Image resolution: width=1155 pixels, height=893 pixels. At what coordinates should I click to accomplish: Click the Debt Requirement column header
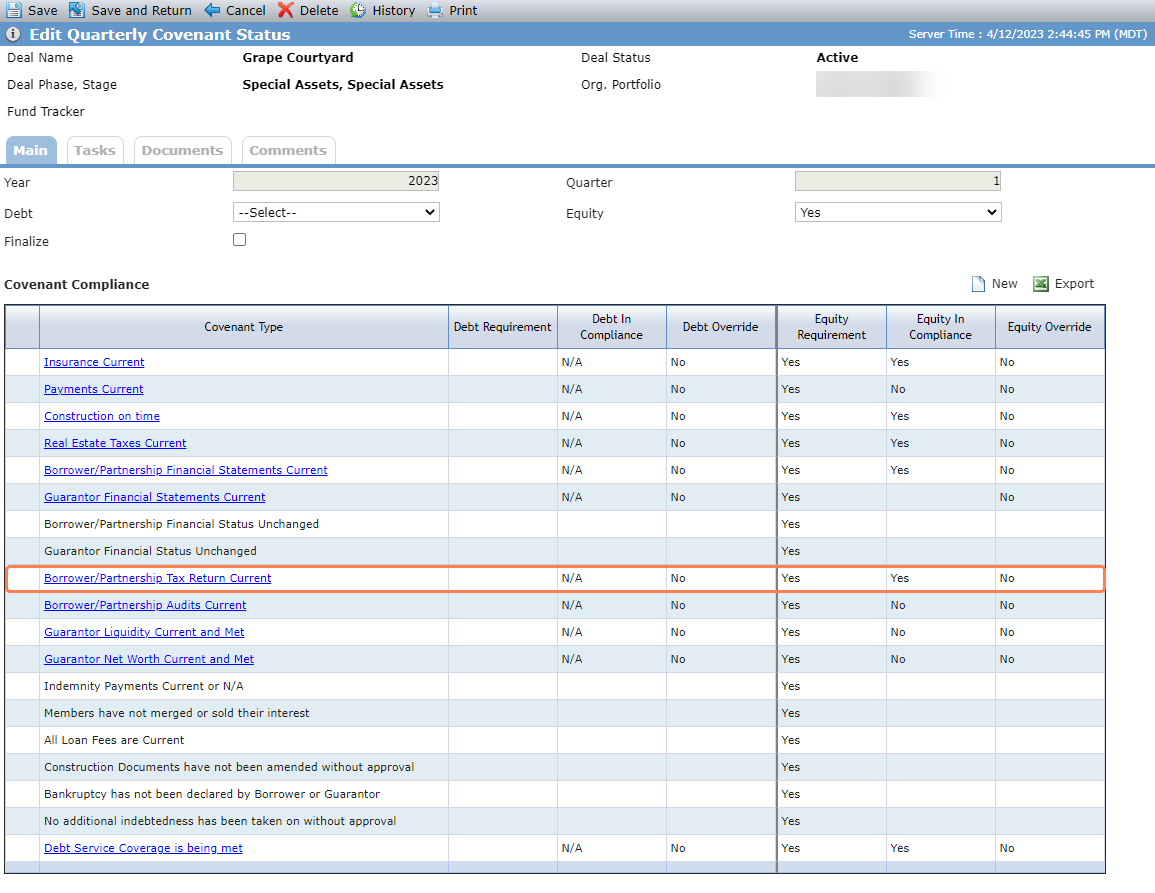click(502, 326)
